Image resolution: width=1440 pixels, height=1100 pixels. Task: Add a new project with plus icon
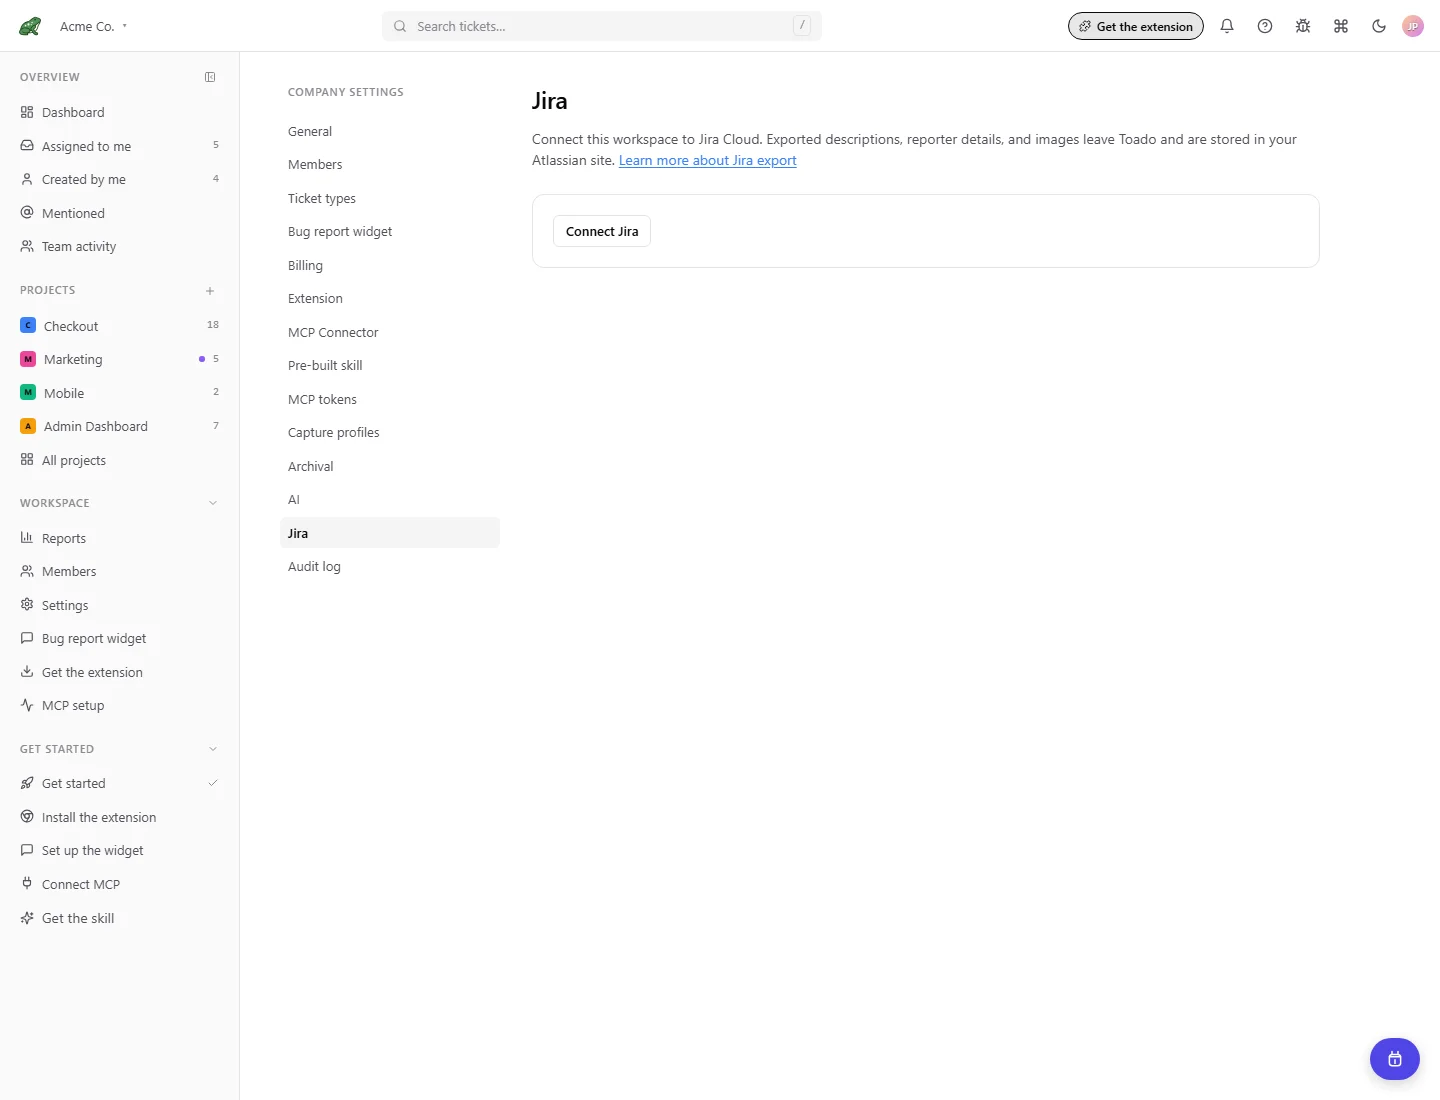[x=210, y=291]
